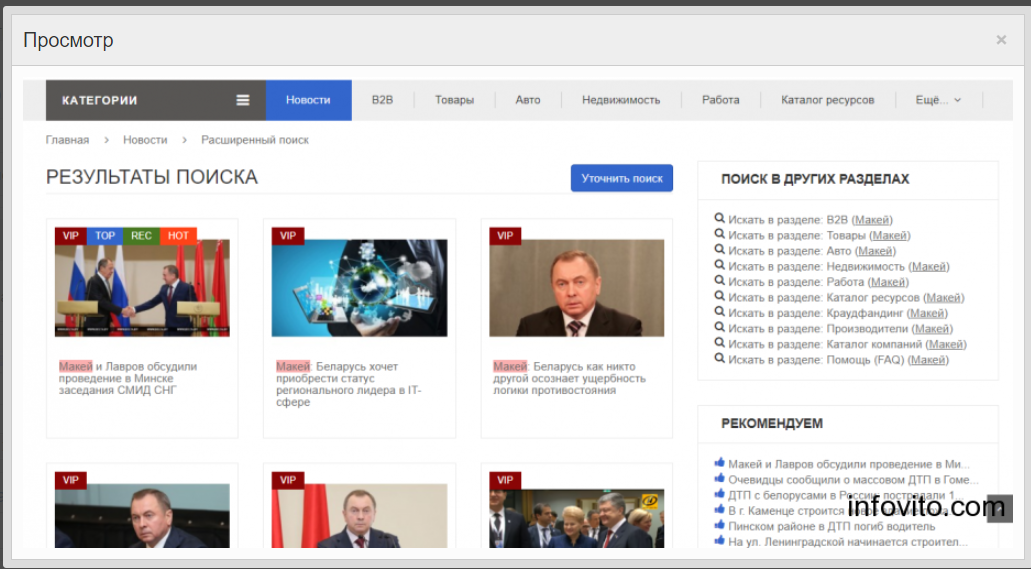Click the TOP badge on the first news card
The width and height of the screenshot is (1031, 569).
point(105,235)
